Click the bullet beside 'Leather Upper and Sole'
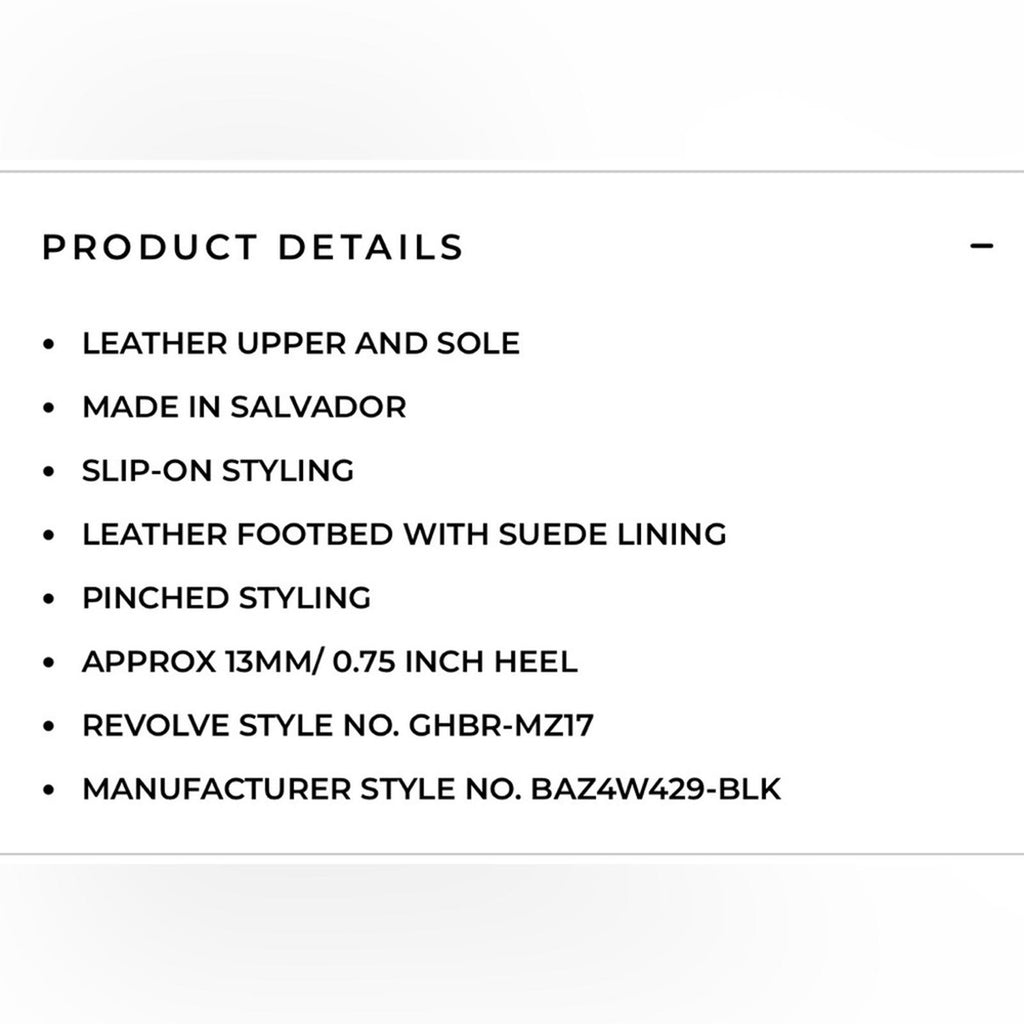 (x=49, y=345)
